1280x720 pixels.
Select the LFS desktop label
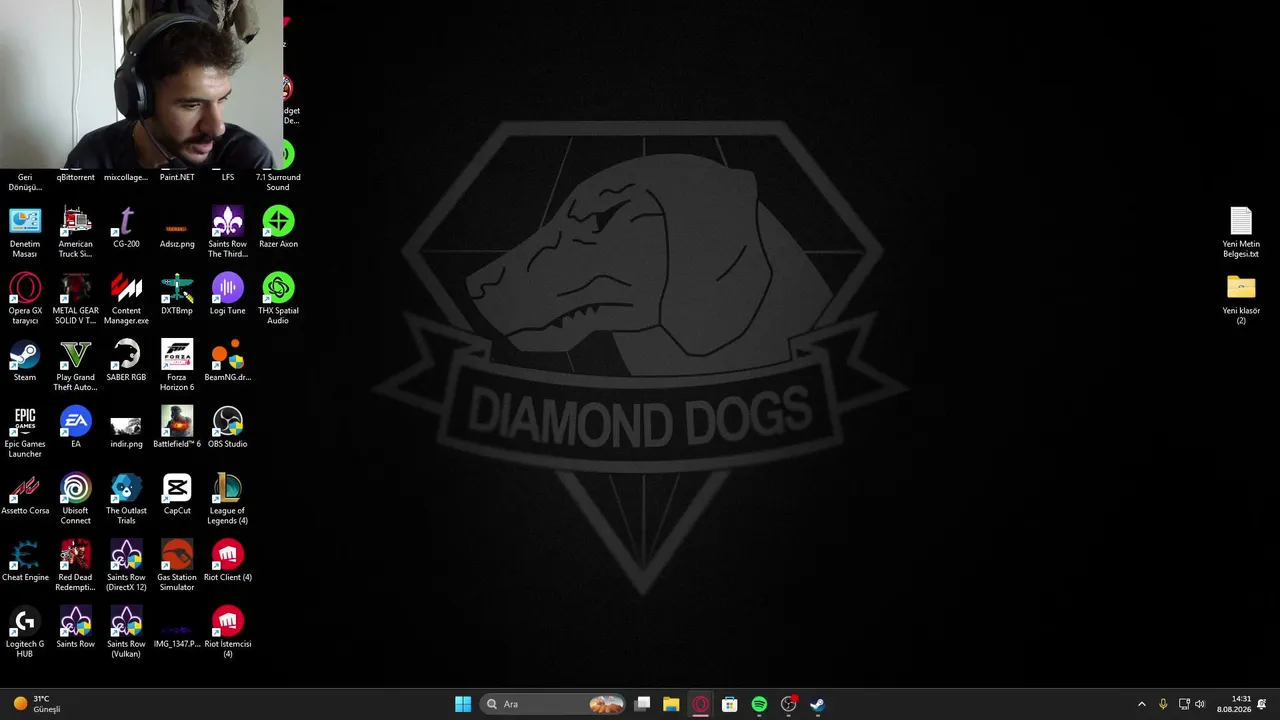pyautogui.click(x=228, y=177)
